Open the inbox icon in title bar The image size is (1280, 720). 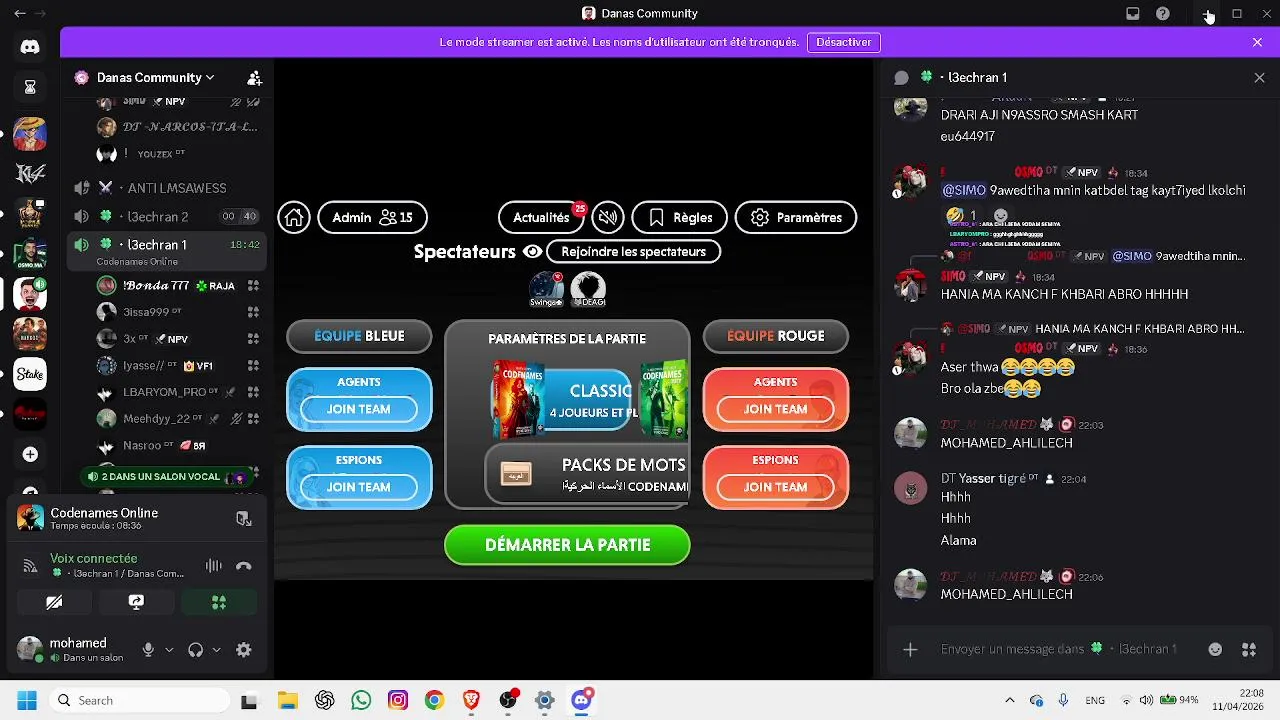pos(1133,14)
